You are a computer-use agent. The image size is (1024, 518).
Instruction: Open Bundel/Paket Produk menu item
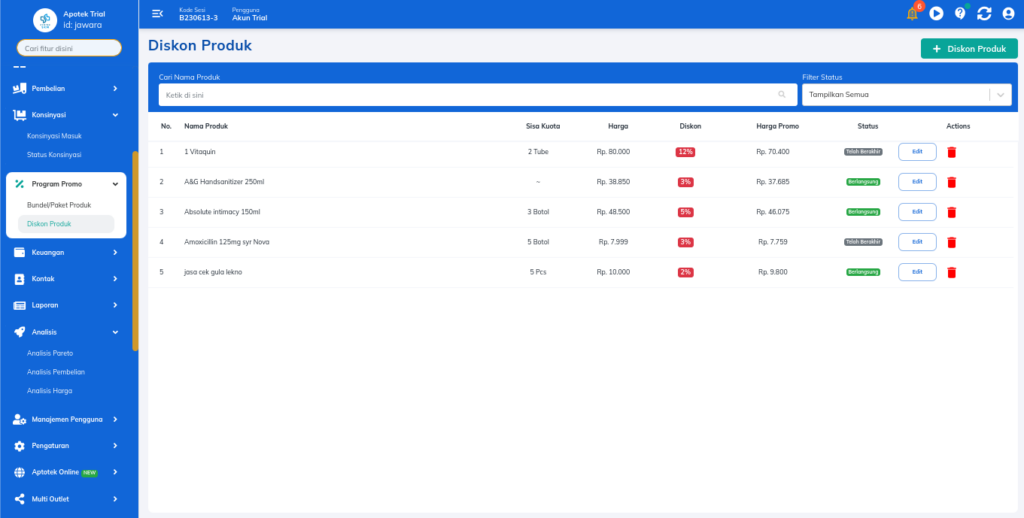59,205
